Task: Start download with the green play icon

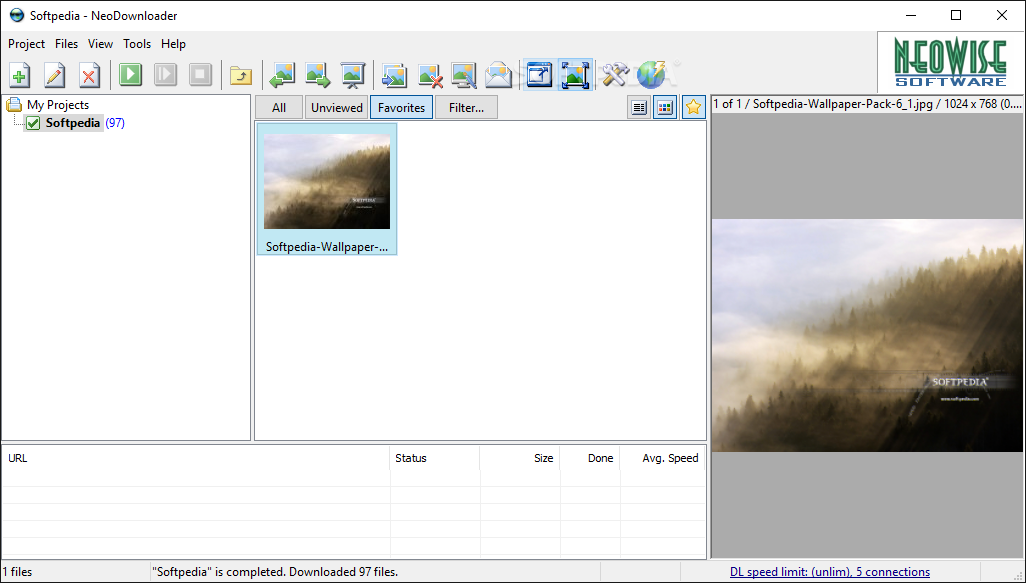Action: coord(131,75)
